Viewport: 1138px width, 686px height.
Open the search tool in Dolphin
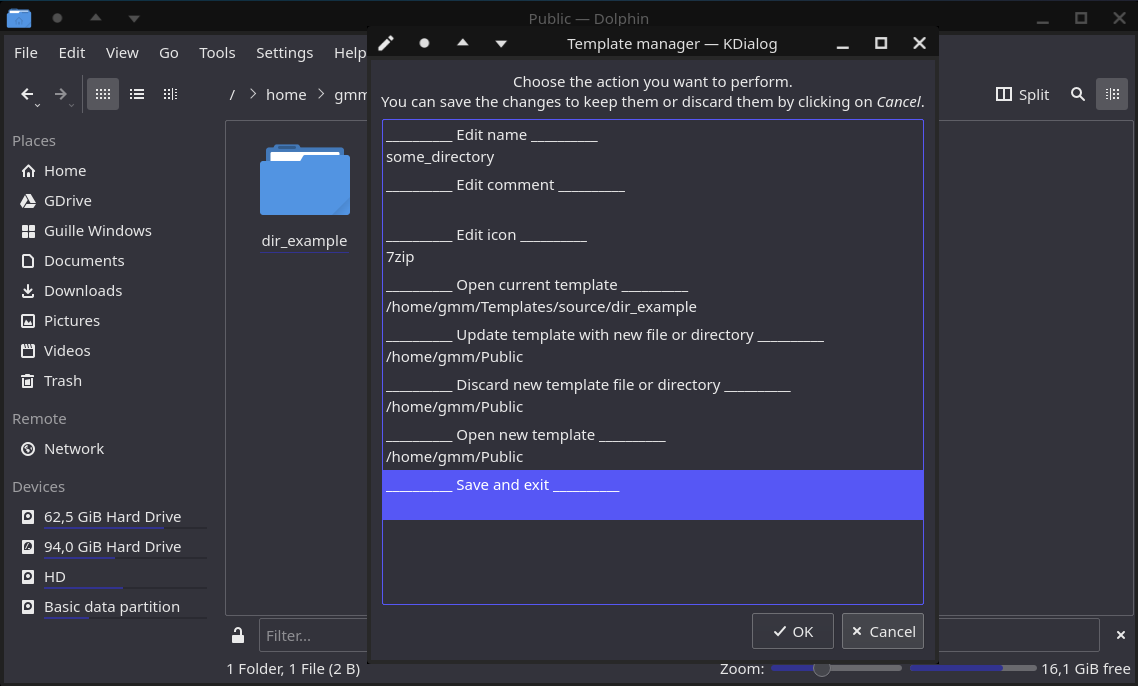1078,94
